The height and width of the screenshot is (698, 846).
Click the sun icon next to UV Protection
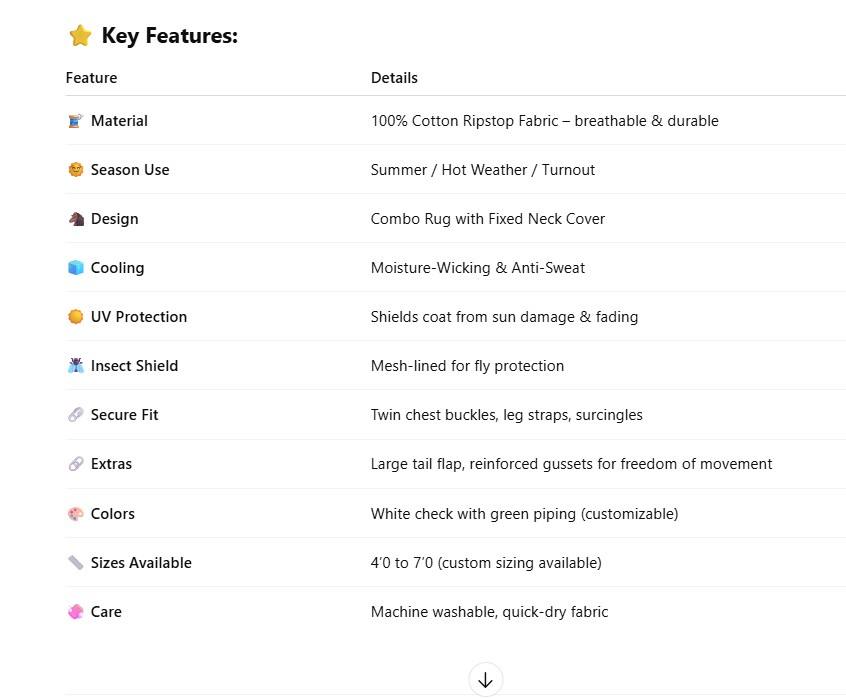click(75, 317)
